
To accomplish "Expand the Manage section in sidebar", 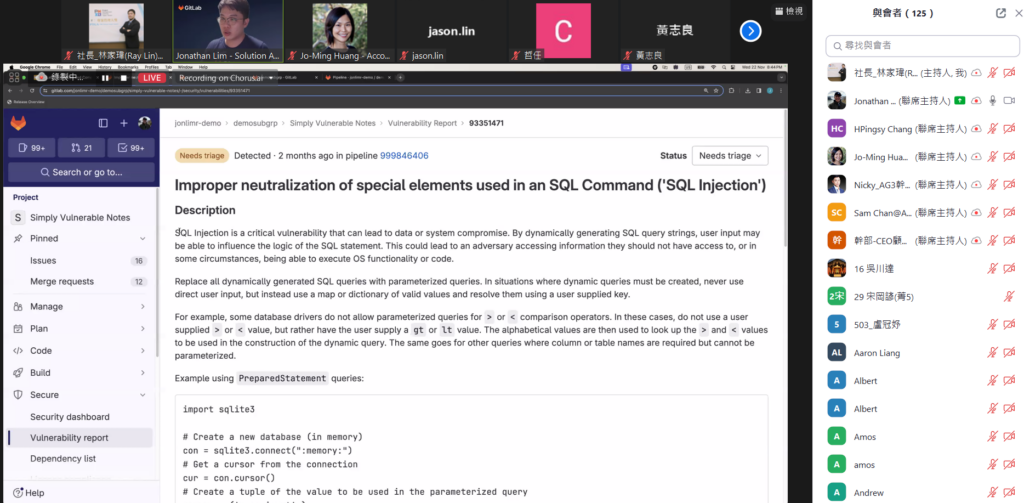I will point(143,307).
